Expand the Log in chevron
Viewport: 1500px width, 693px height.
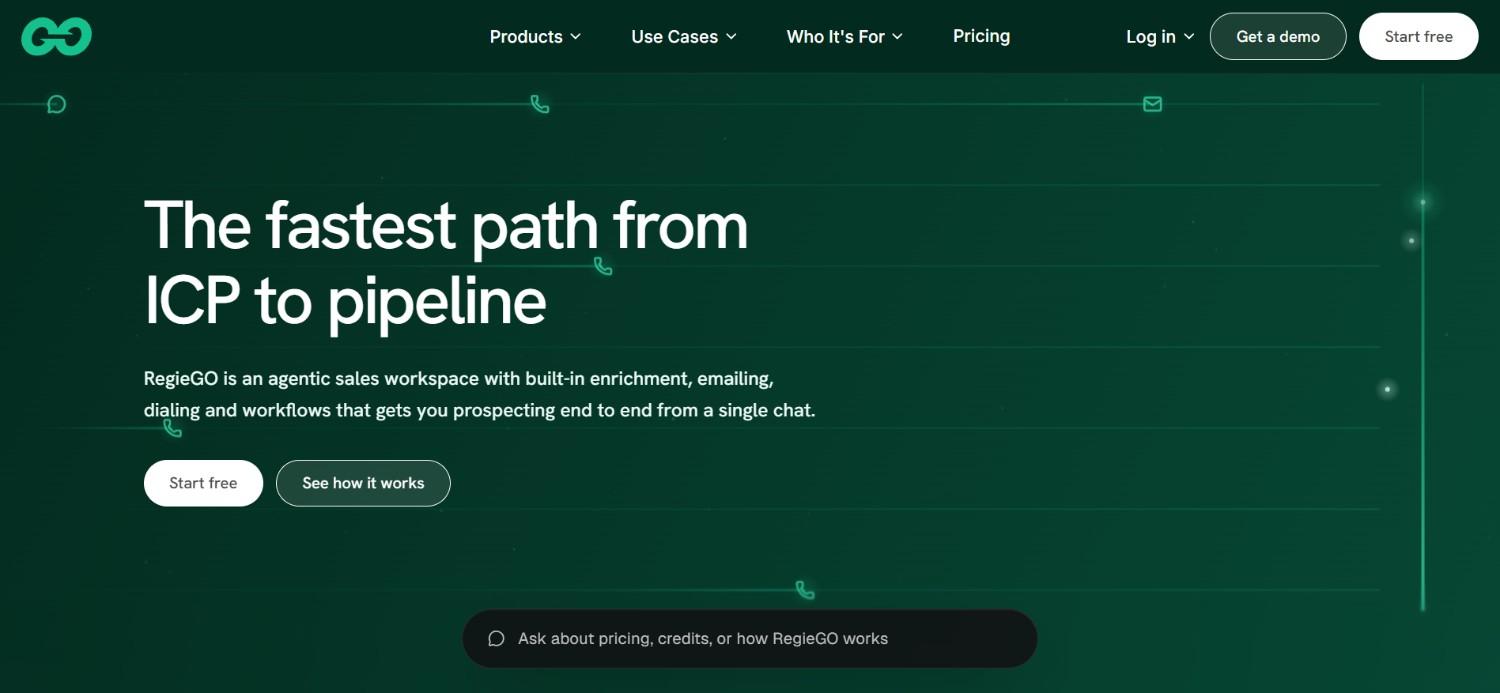tap(1188, 37)
